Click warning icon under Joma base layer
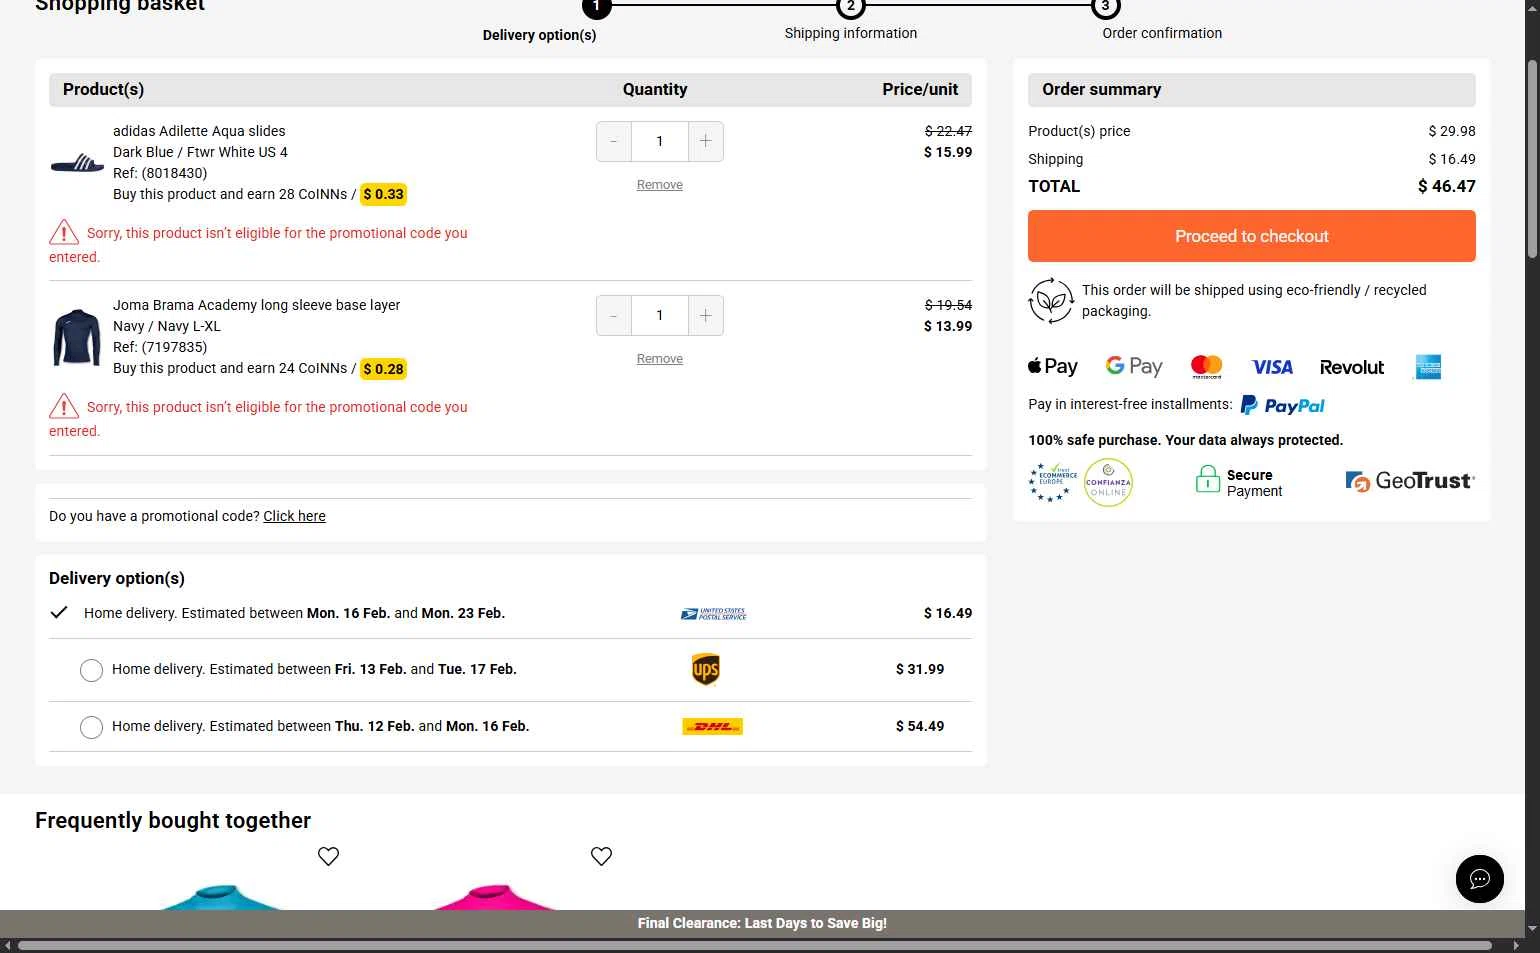Image resolution: width=1540 pixels, height=953 pixels. tap(64, 406)
